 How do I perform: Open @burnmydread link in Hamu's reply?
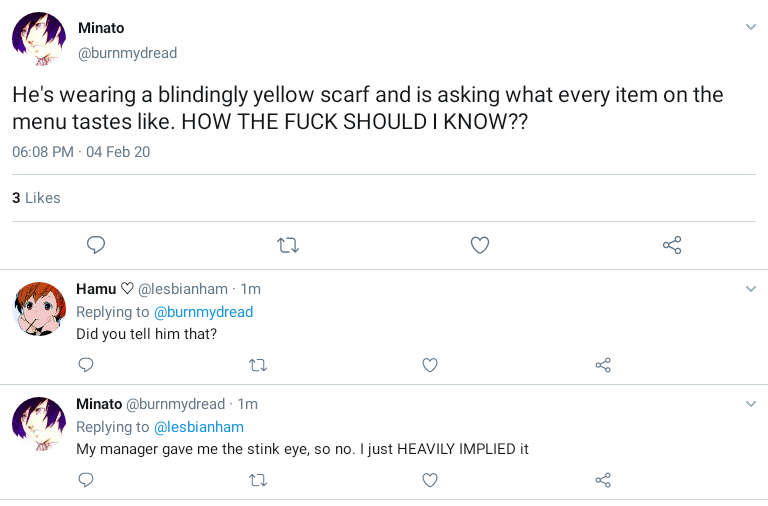[x=203, y=312]
